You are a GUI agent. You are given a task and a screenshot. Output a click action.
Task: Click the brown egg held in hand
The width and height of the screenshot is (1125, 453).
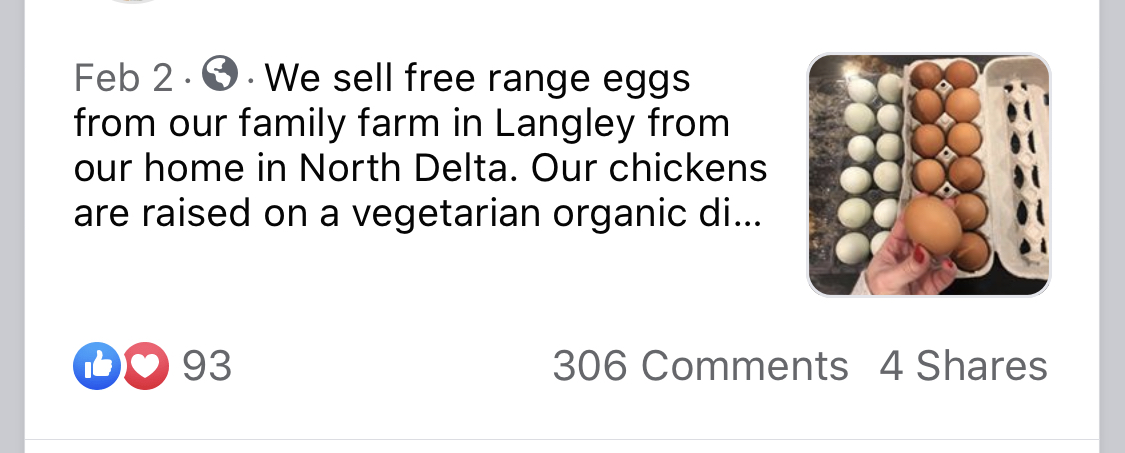(x=932, y=227)
